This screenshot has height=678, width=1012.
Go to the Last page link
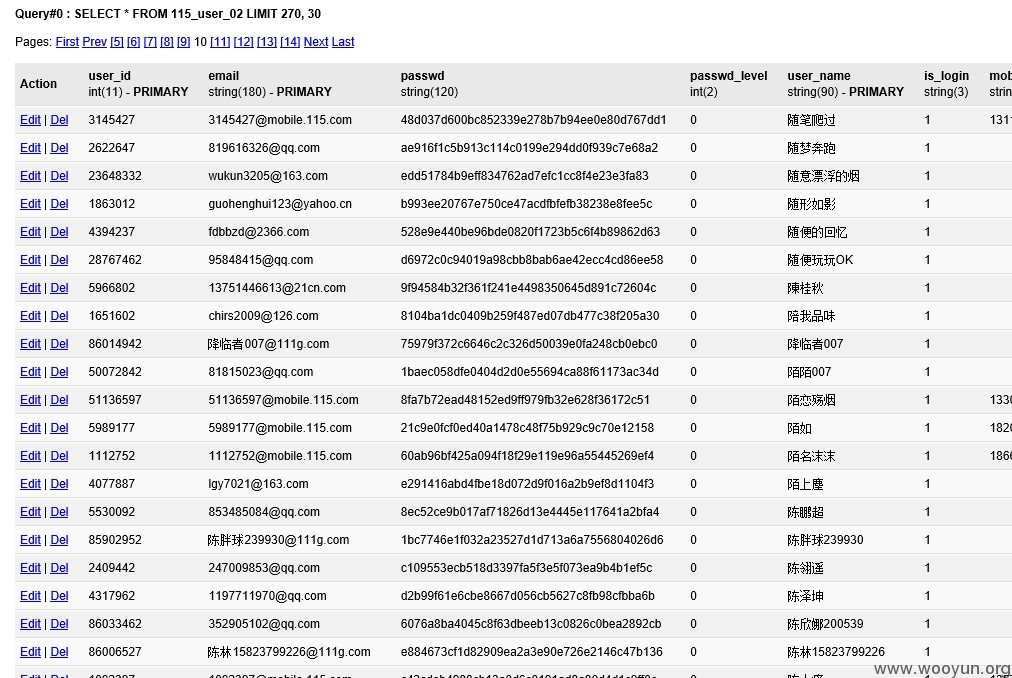coord(343,42)
